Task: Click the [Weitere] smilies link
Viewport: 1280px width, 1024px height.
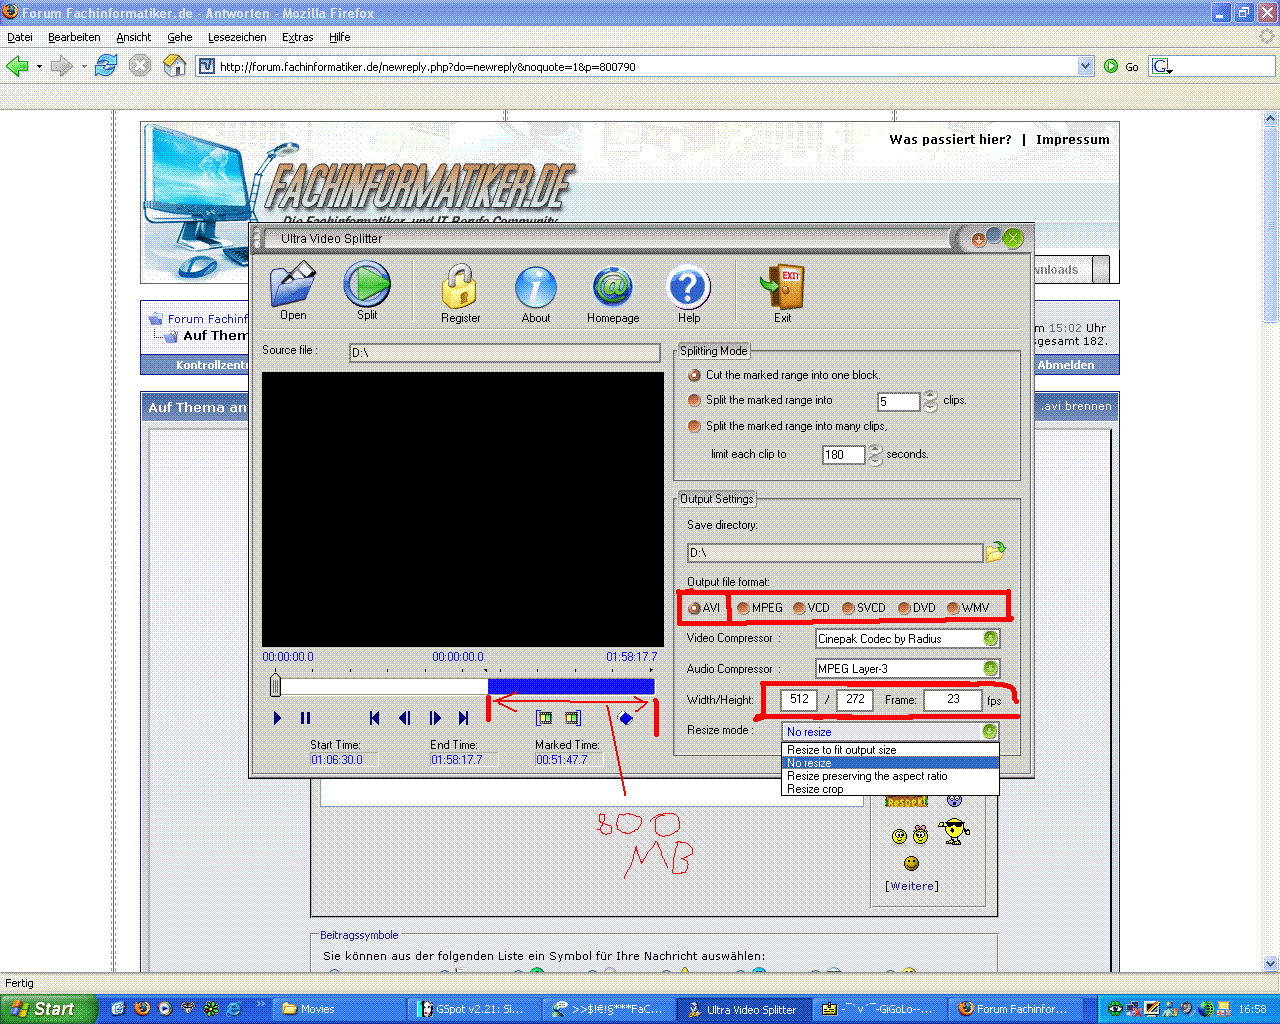Action: click(x=912, y=886)
